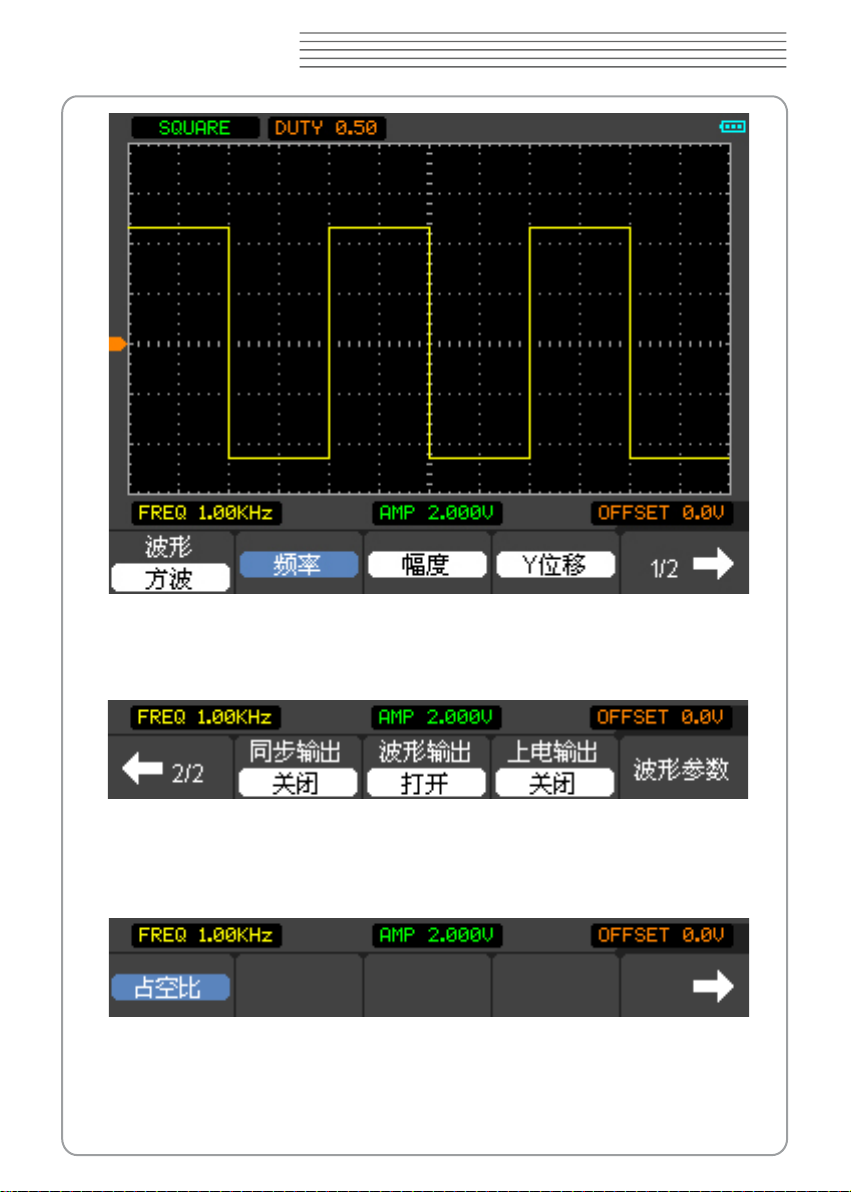851x1192 pixels.
Task: Click OFFSET 0.0V in the 占空比 menu strip
Action: tap(662, 935)
